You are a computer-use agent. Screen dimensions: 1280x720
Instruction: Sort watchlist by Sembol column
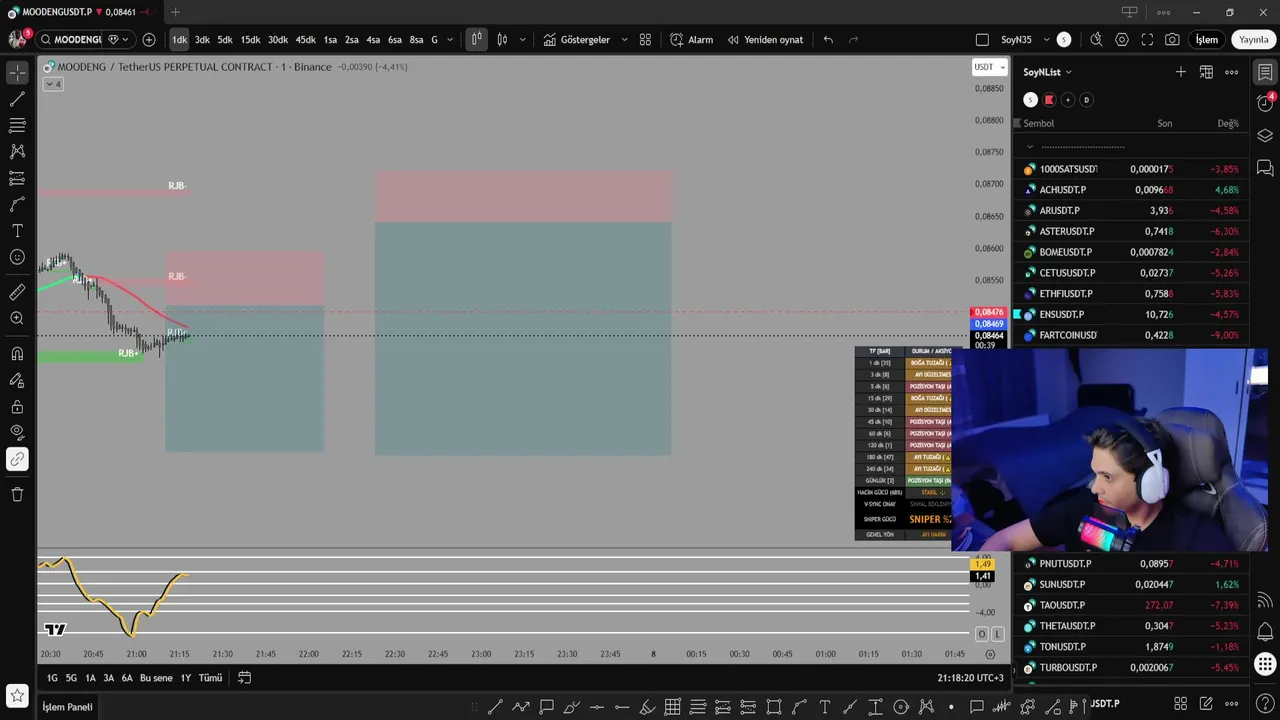(x=1038, y=124)
